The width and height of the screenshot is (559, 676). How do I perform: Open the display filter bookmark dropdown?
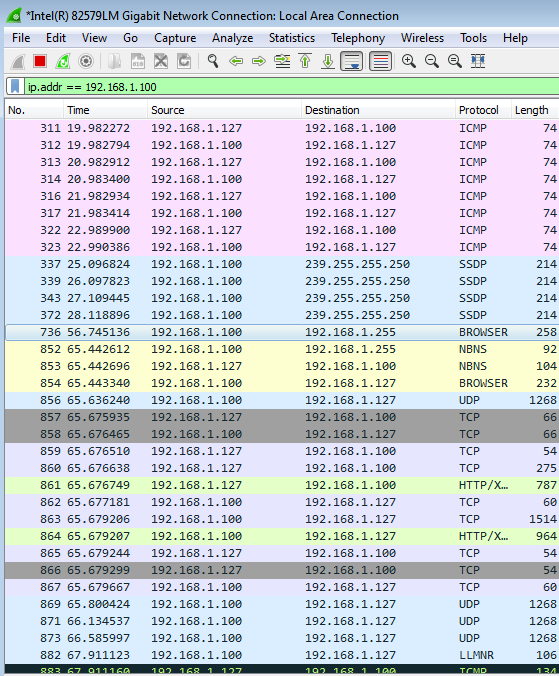click(15, 87)
